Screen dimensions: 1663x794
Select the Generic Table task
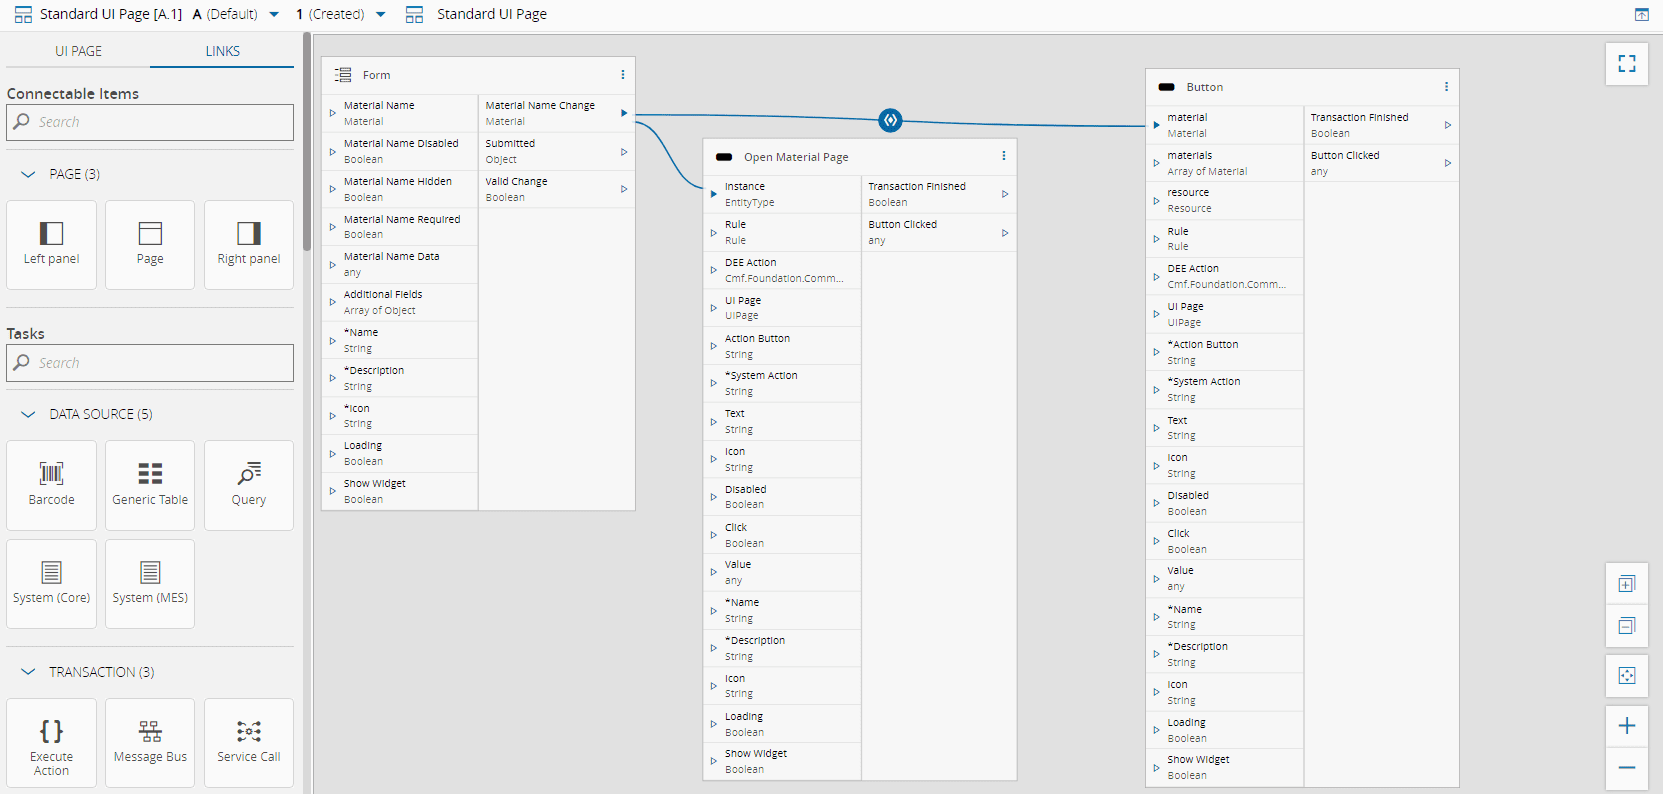click(150, 484)
